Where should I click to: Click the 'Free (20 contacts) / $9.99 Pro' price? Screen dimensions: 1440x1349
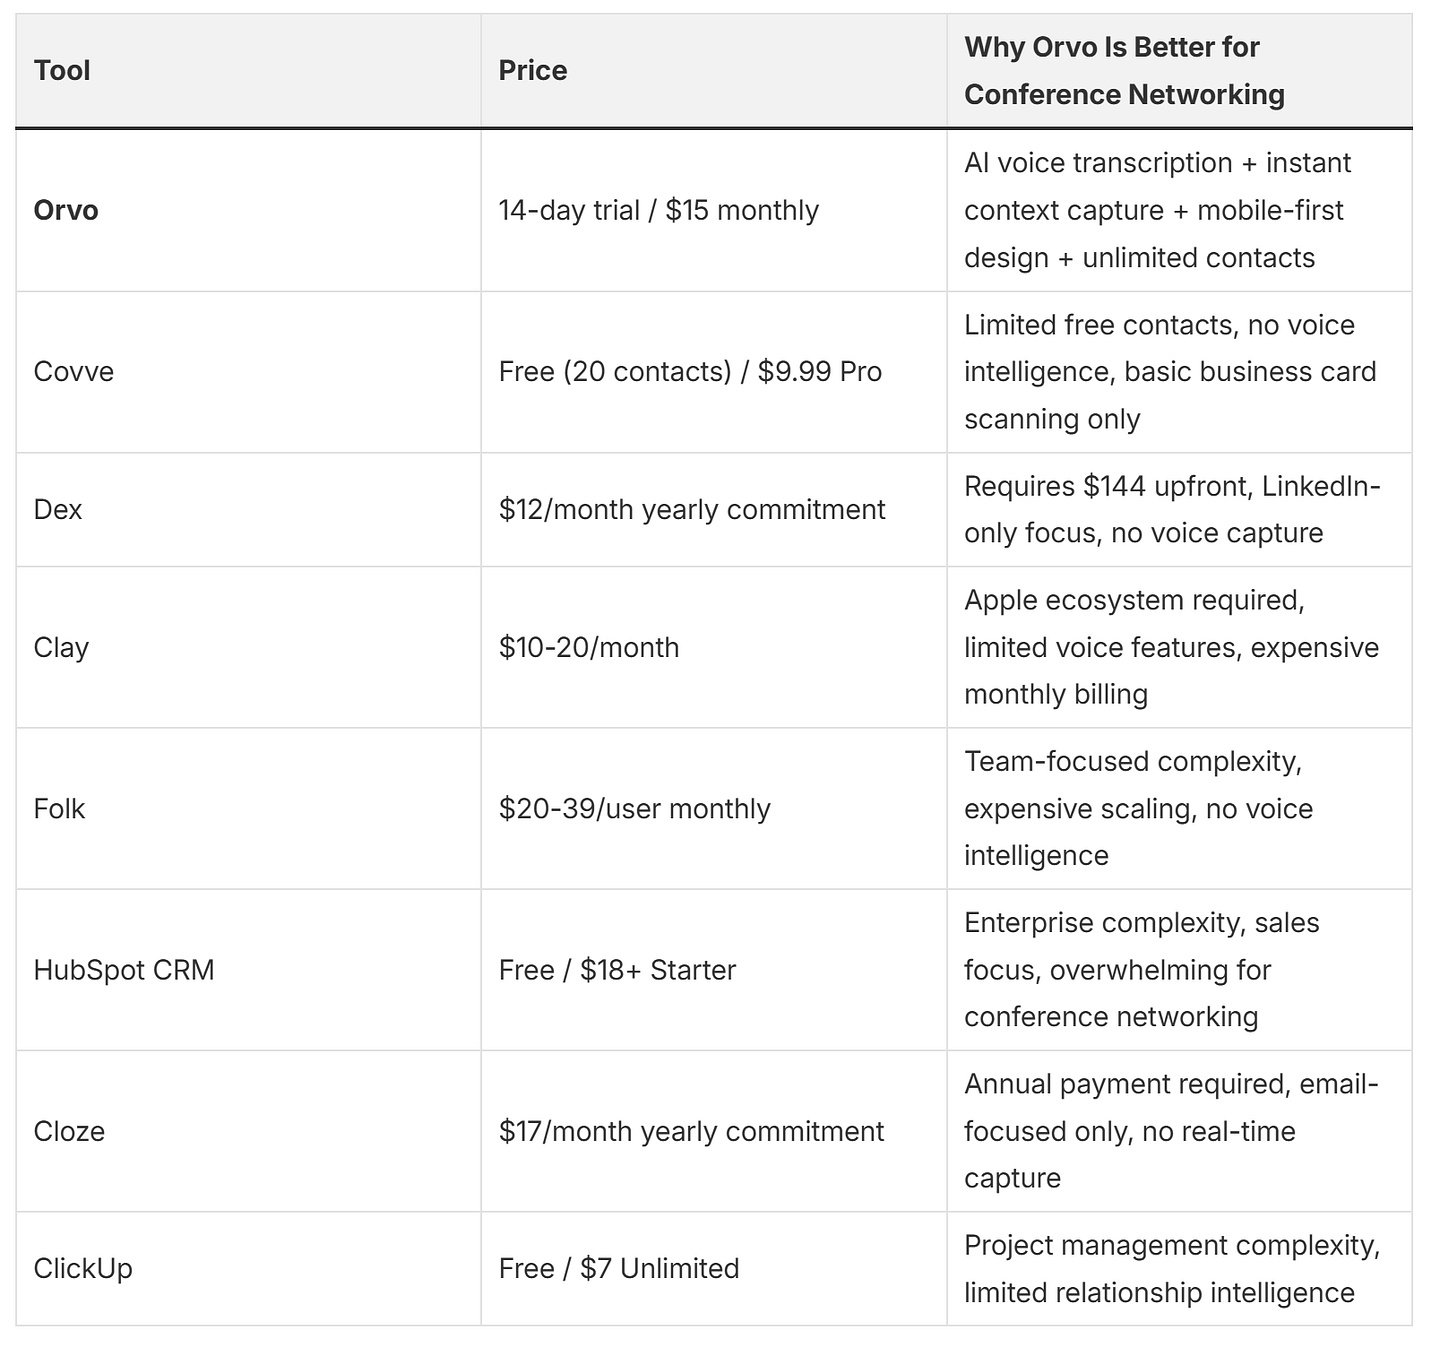(690, 372)
